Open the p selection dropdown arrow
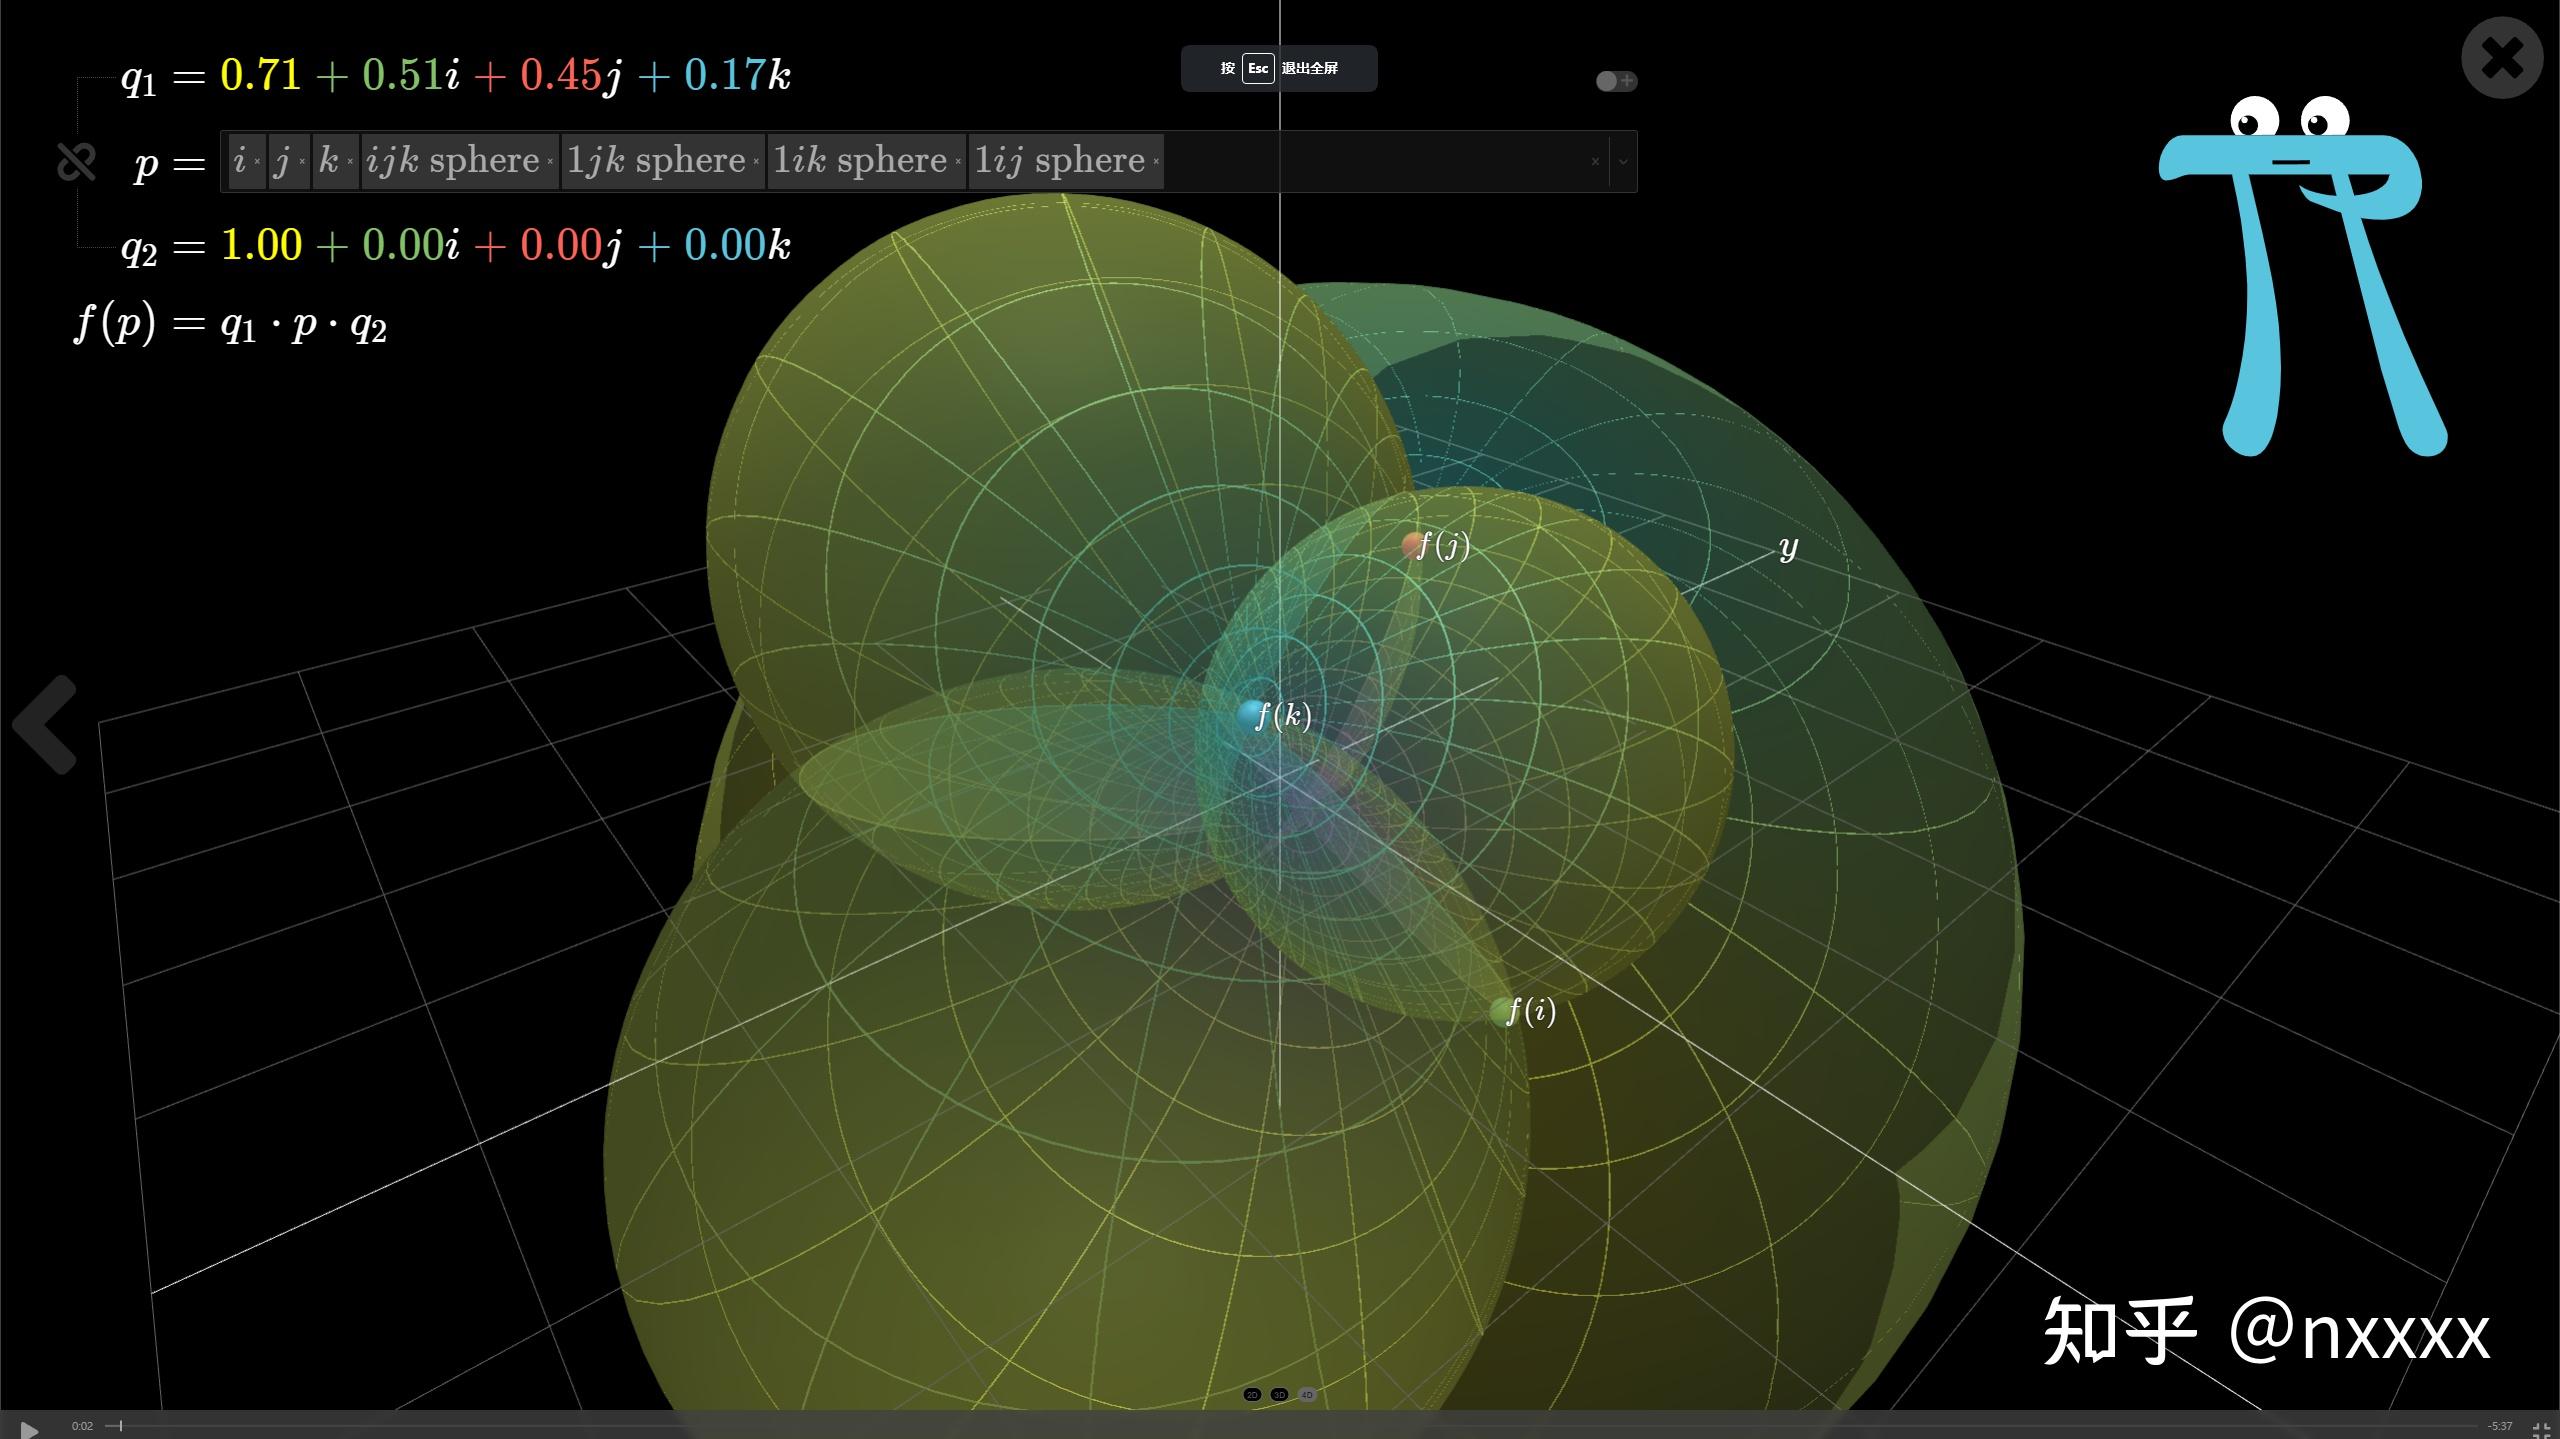2560x1439 pixels. pos(1623,162)
